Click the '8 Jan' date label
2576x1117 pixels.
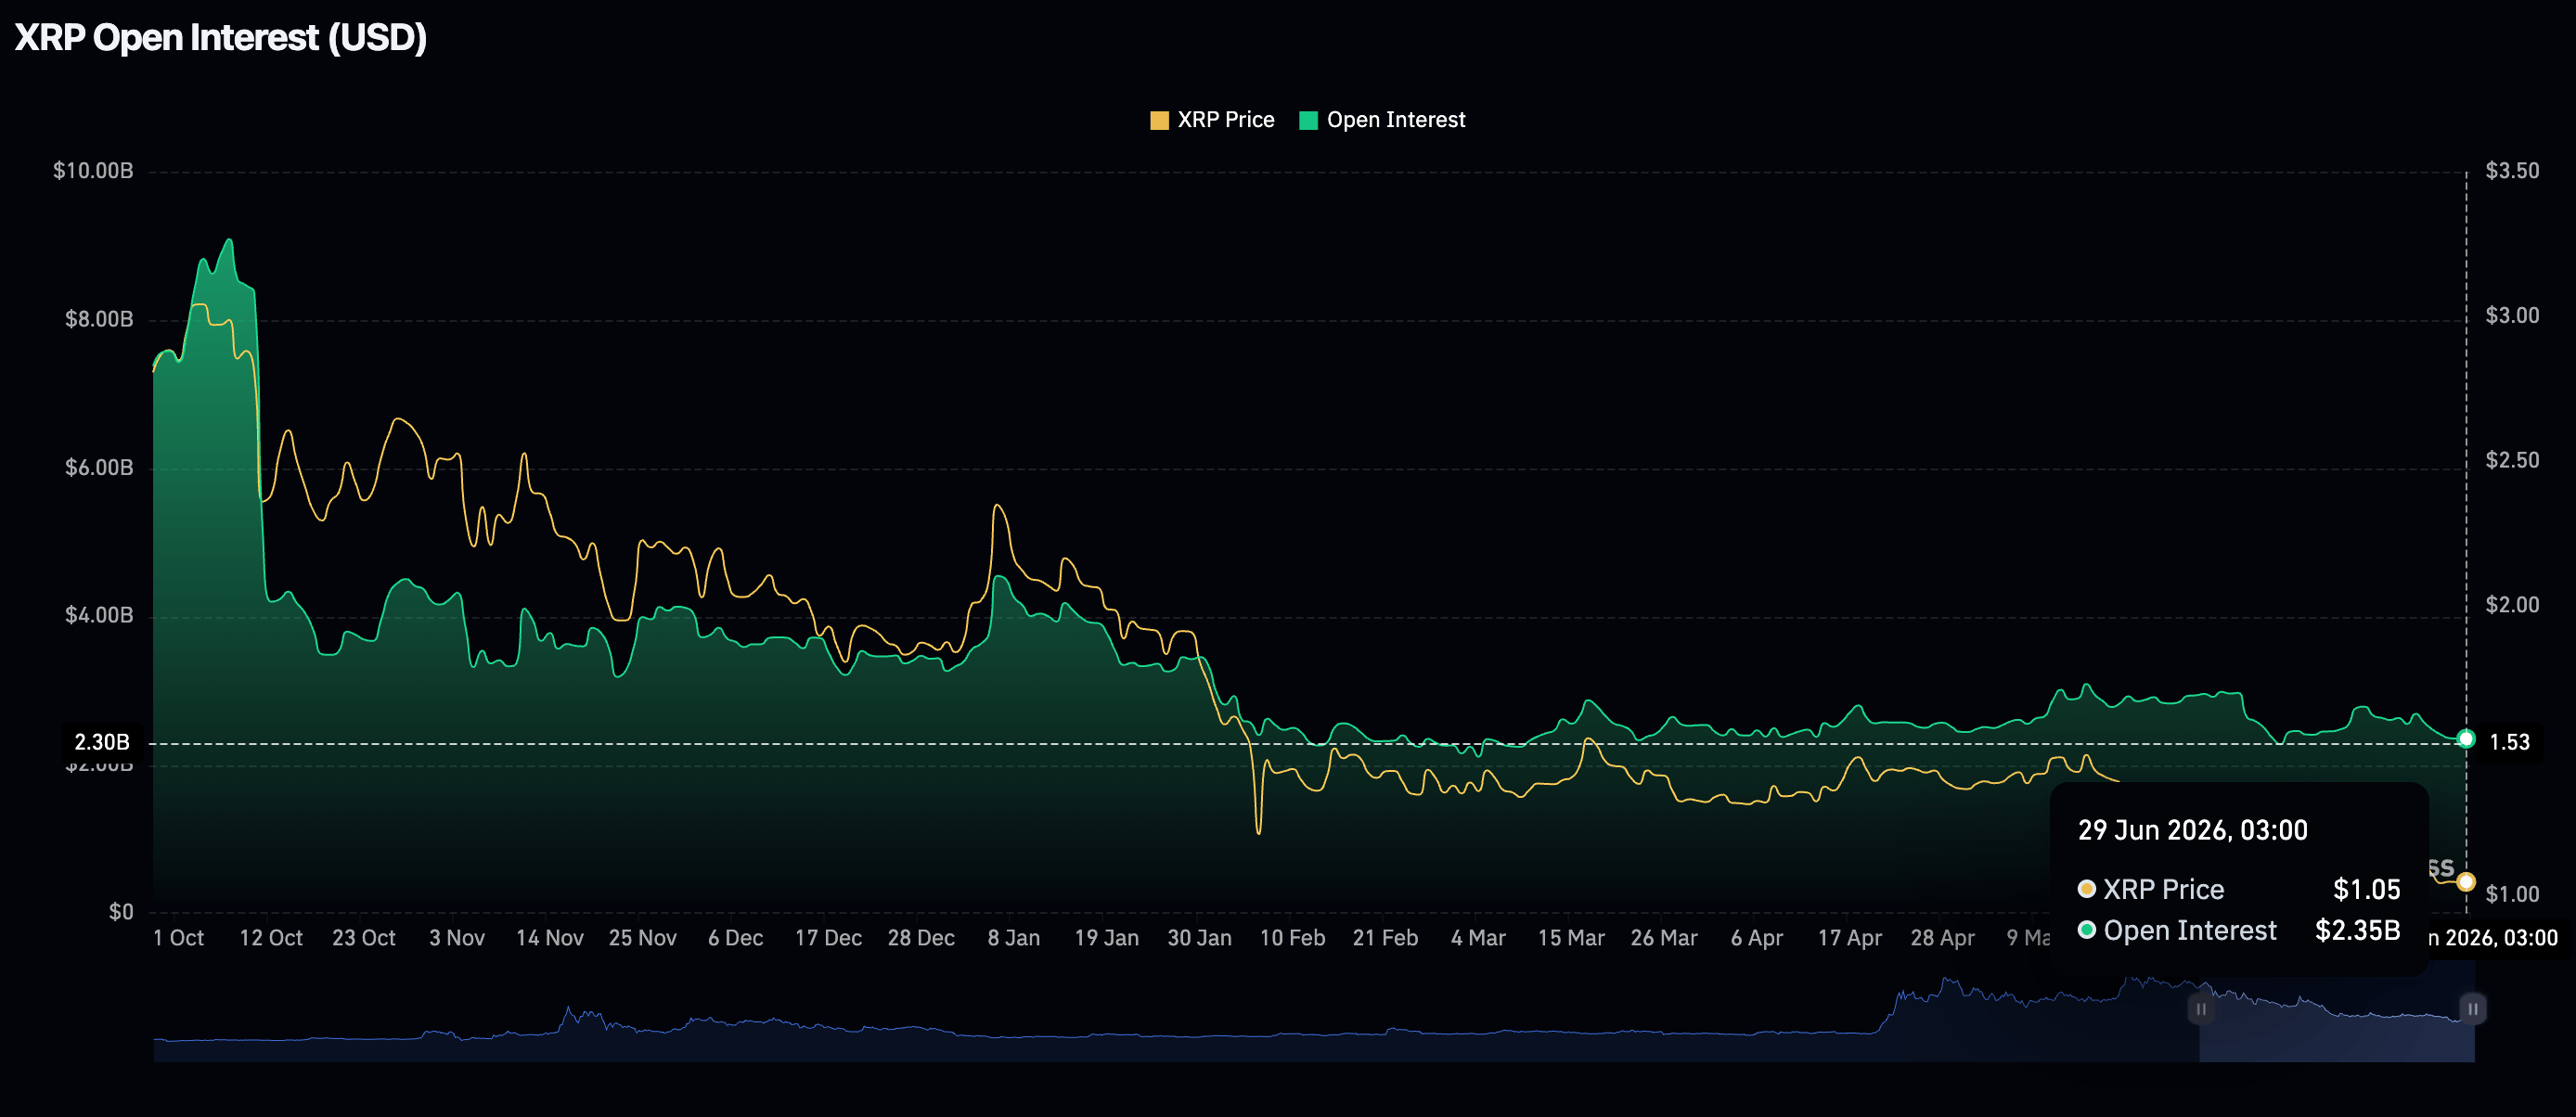coord(1014,938)
